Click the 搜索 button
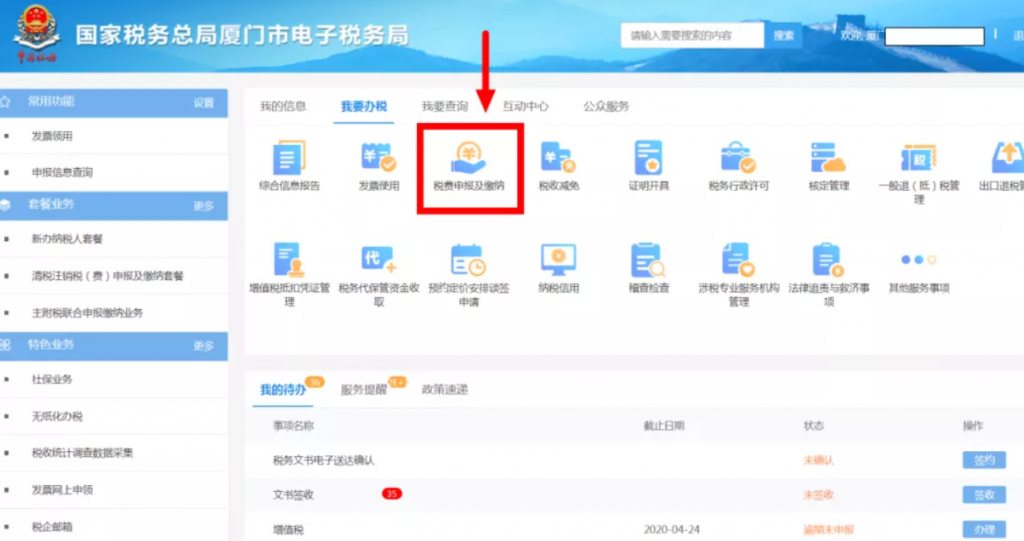The width and height of the screenshot is (1024, 541). (x=783, y=35)
